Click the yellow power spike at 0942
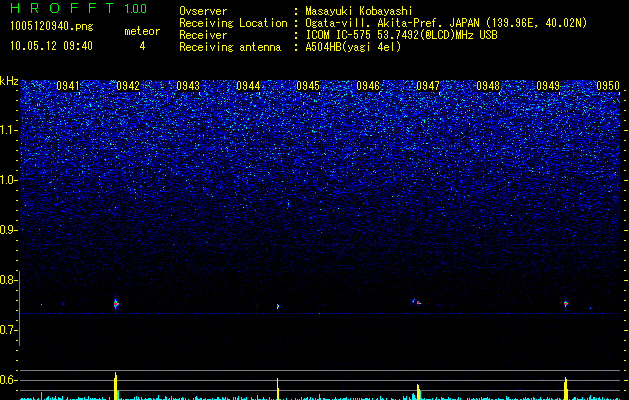 pyautogui.click(x=116, y=386)
